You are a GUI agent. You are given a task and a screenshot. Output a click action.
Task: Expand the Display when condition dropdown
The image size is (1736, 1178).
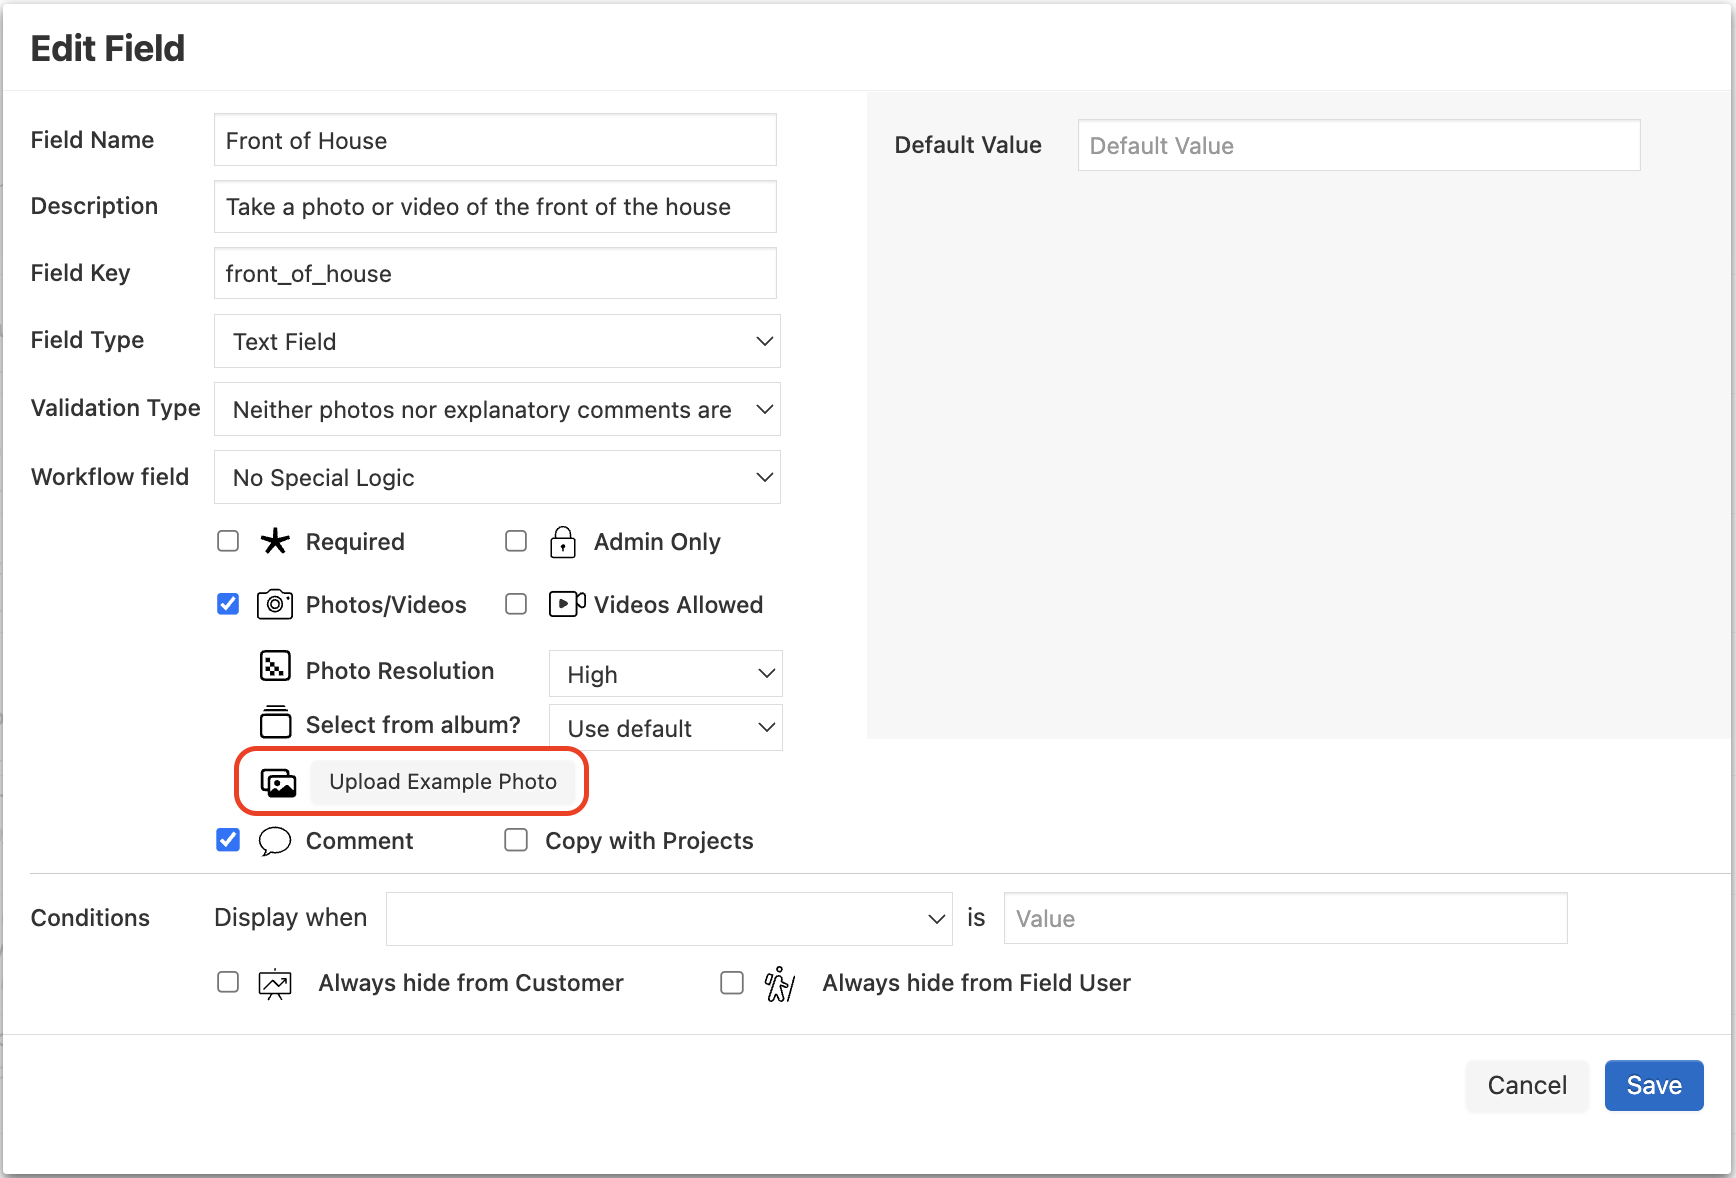click(668, 919)
